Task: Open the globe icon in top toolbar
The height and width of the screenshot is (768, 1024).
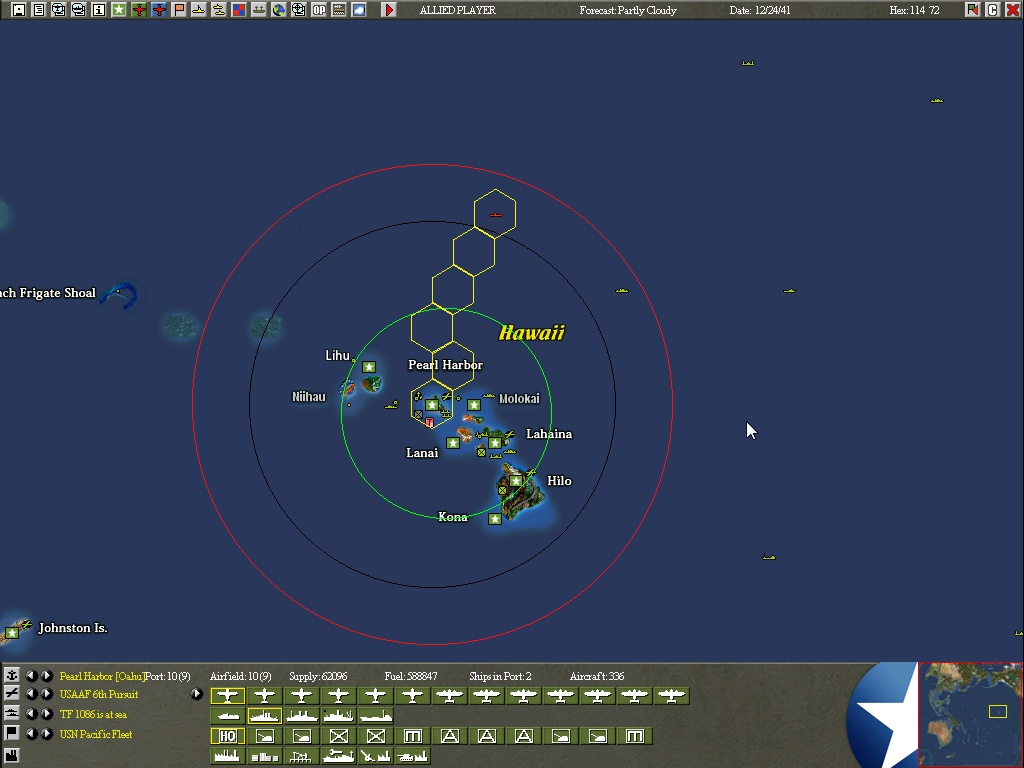Action: point(279,10)
